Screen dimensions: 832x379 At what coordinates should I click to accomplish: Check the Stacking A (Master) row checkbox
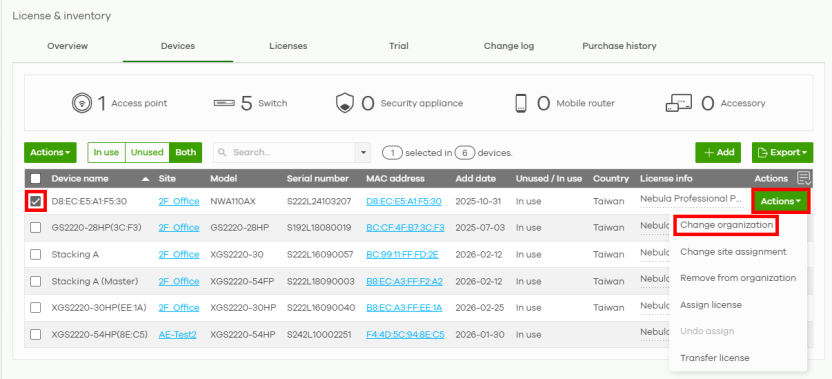pyautogui.click(x=36, y=281)
